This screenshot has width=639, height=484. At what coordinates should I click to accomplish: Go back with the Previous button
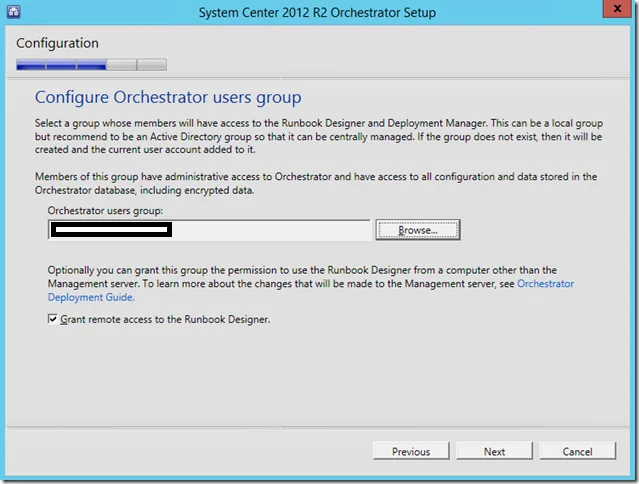(x=411, y=451)
